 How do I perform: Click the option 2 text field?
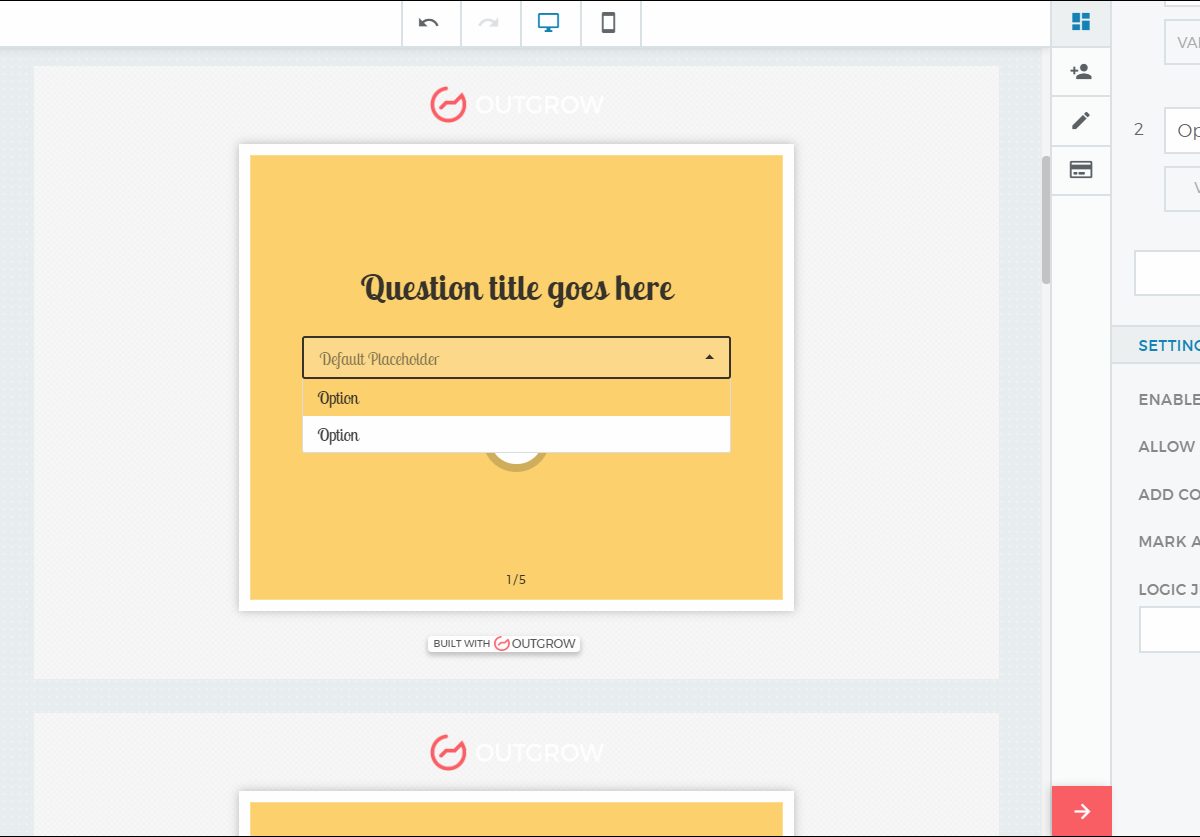(x=1183, y=131)
